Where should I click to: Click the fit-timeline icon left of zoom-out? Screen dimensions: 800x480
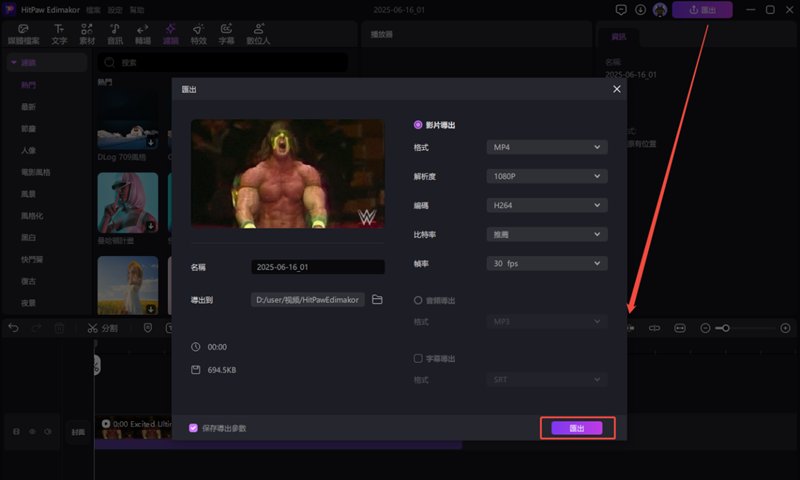point(680,328)
